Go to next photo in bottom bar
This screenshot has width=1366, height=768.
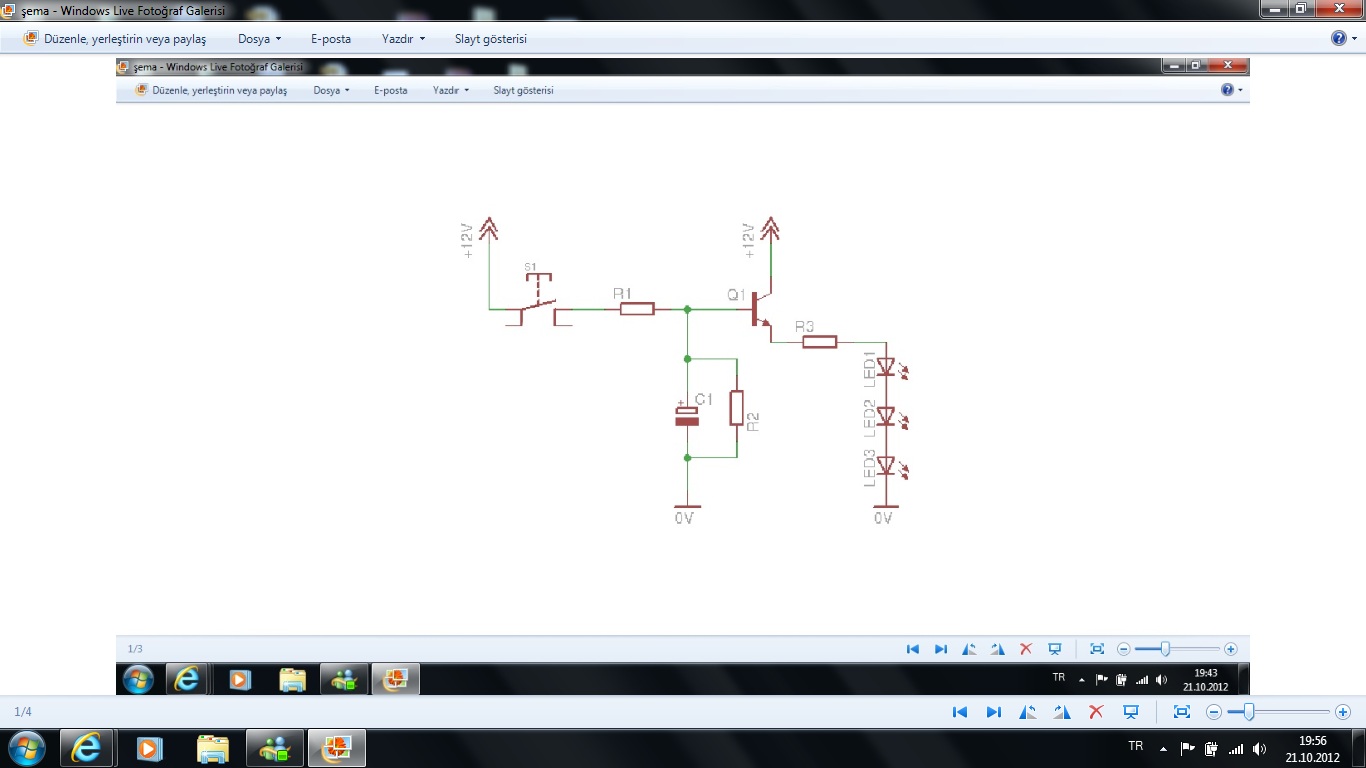994,712
